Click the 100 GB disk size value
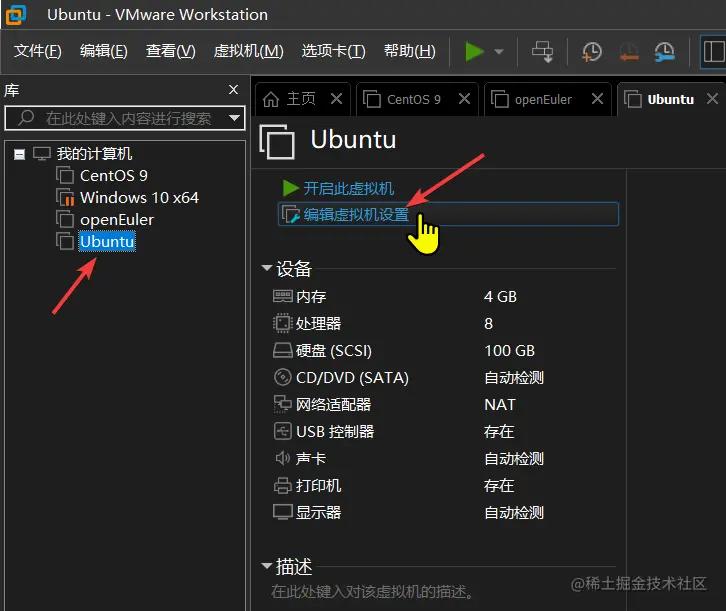 pos(510,351)
